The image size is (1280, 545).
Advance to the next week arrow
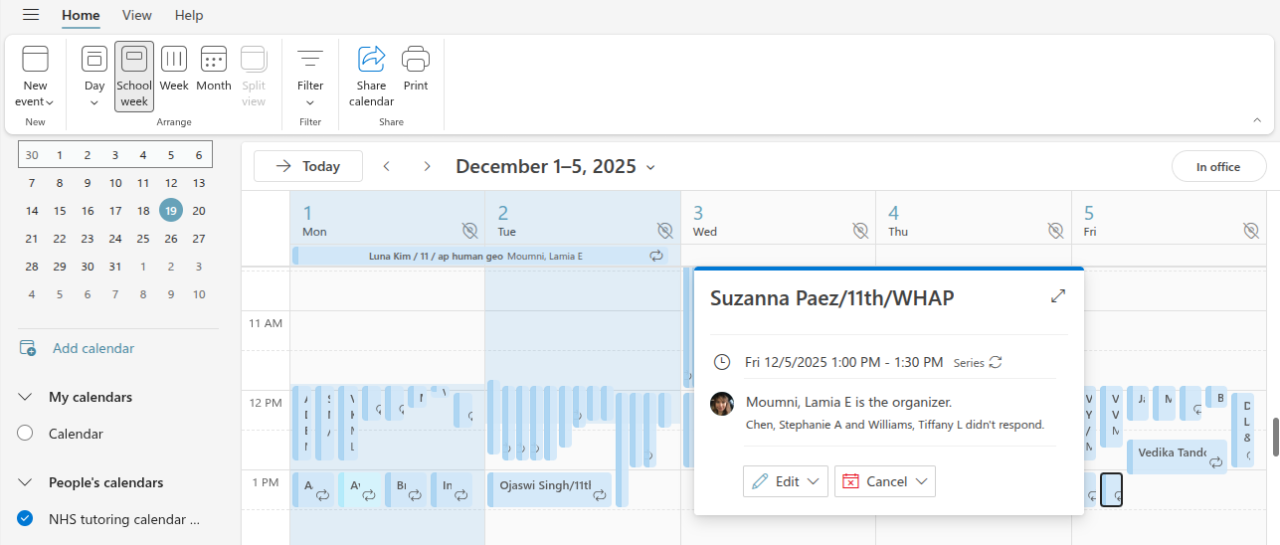click(x=427, y=166)
